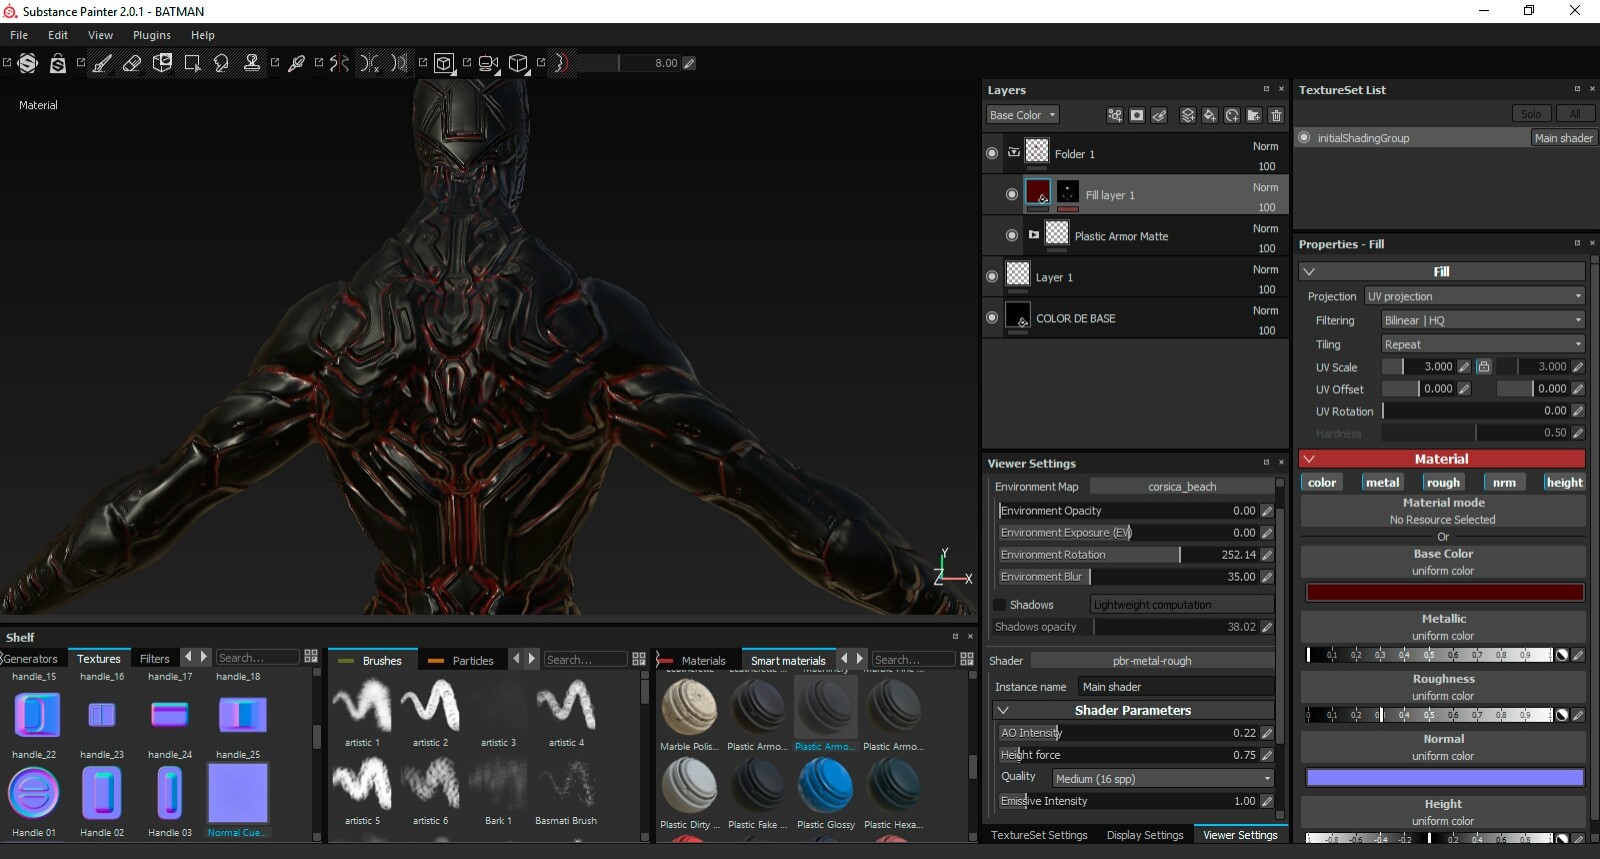Select the Plastic Glossy smart material thumbnail

pos(825,786)
